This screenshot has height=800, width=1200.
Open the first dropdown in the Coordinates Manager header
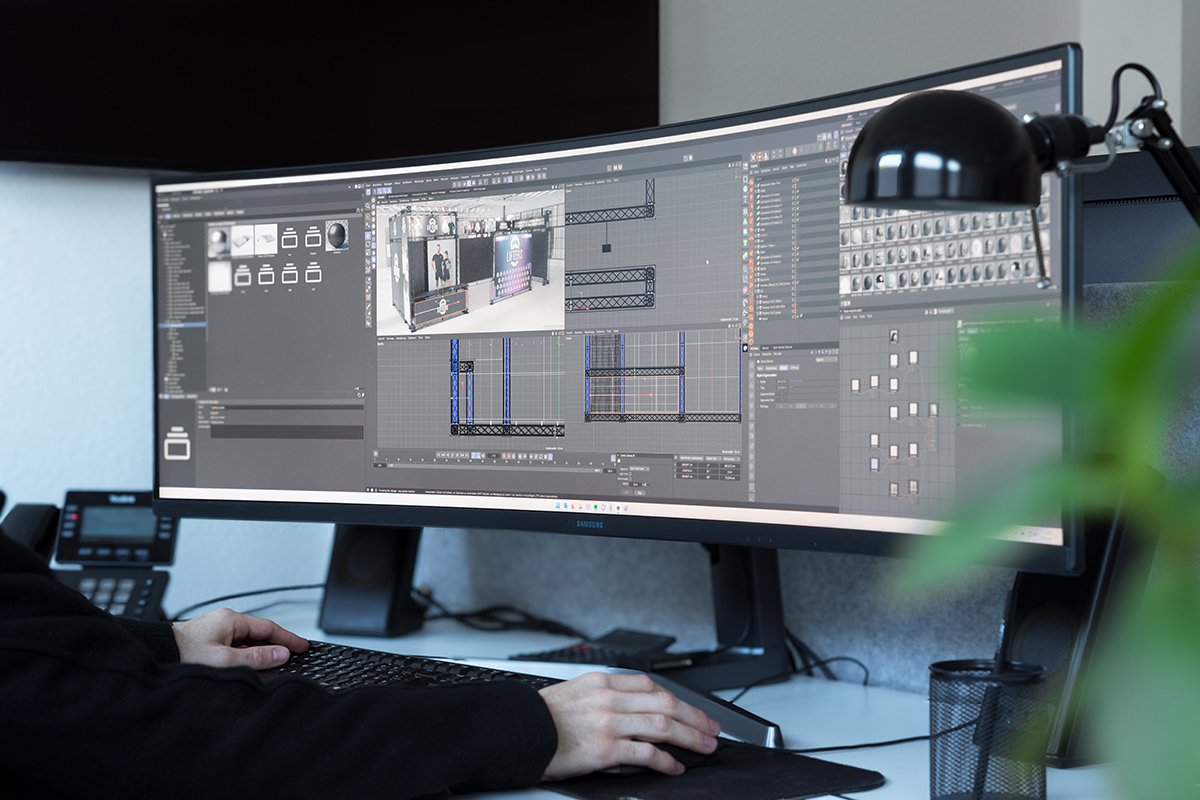point(690,458)
